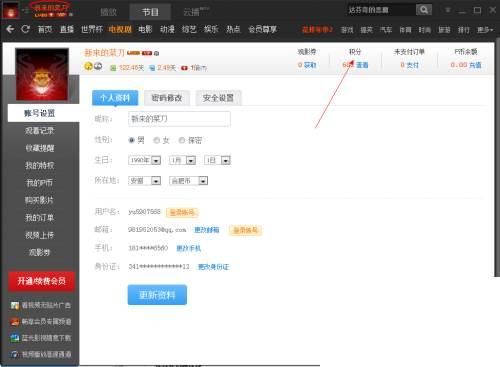Image resolution: width=500 pixels, height=367 pixels.
Task: Select the 保密 gender radio button
Action: pos(182,140)
